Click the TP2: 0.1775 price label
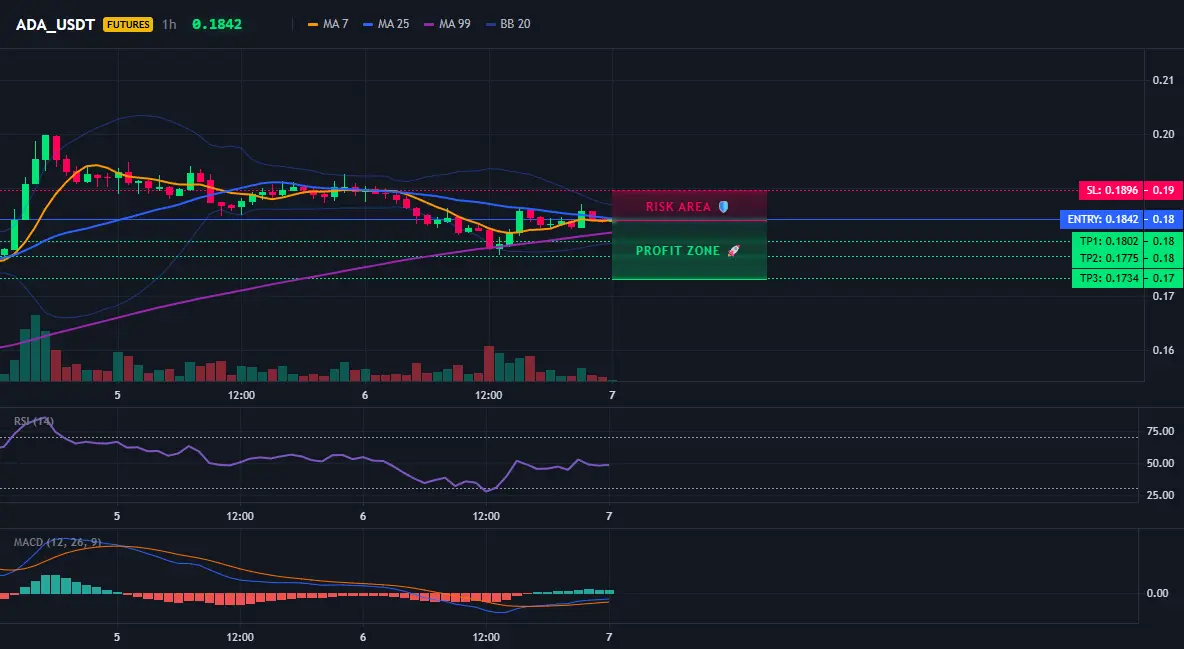Viewport: 1184px width, 649px height. click(1108, 258)
